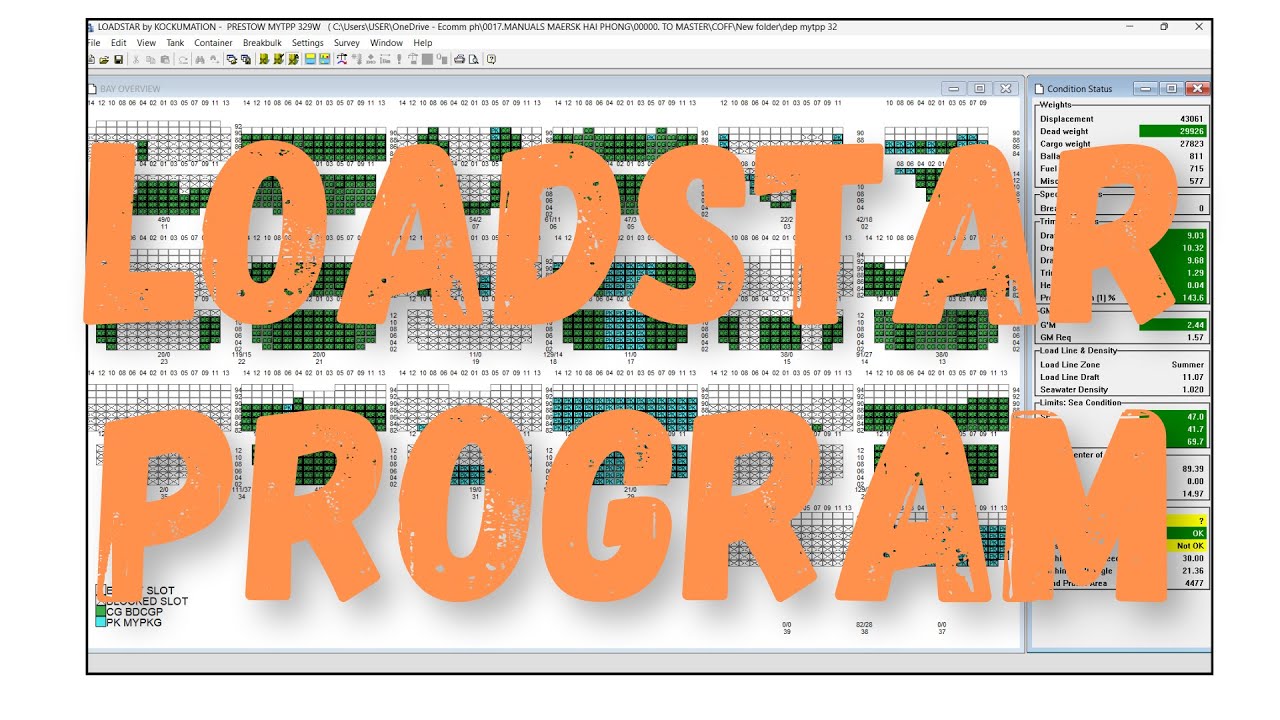The height and width of the screenshot is (720, 1280).
Task: Open the Tank menu
Action: (x=175, y=43)
